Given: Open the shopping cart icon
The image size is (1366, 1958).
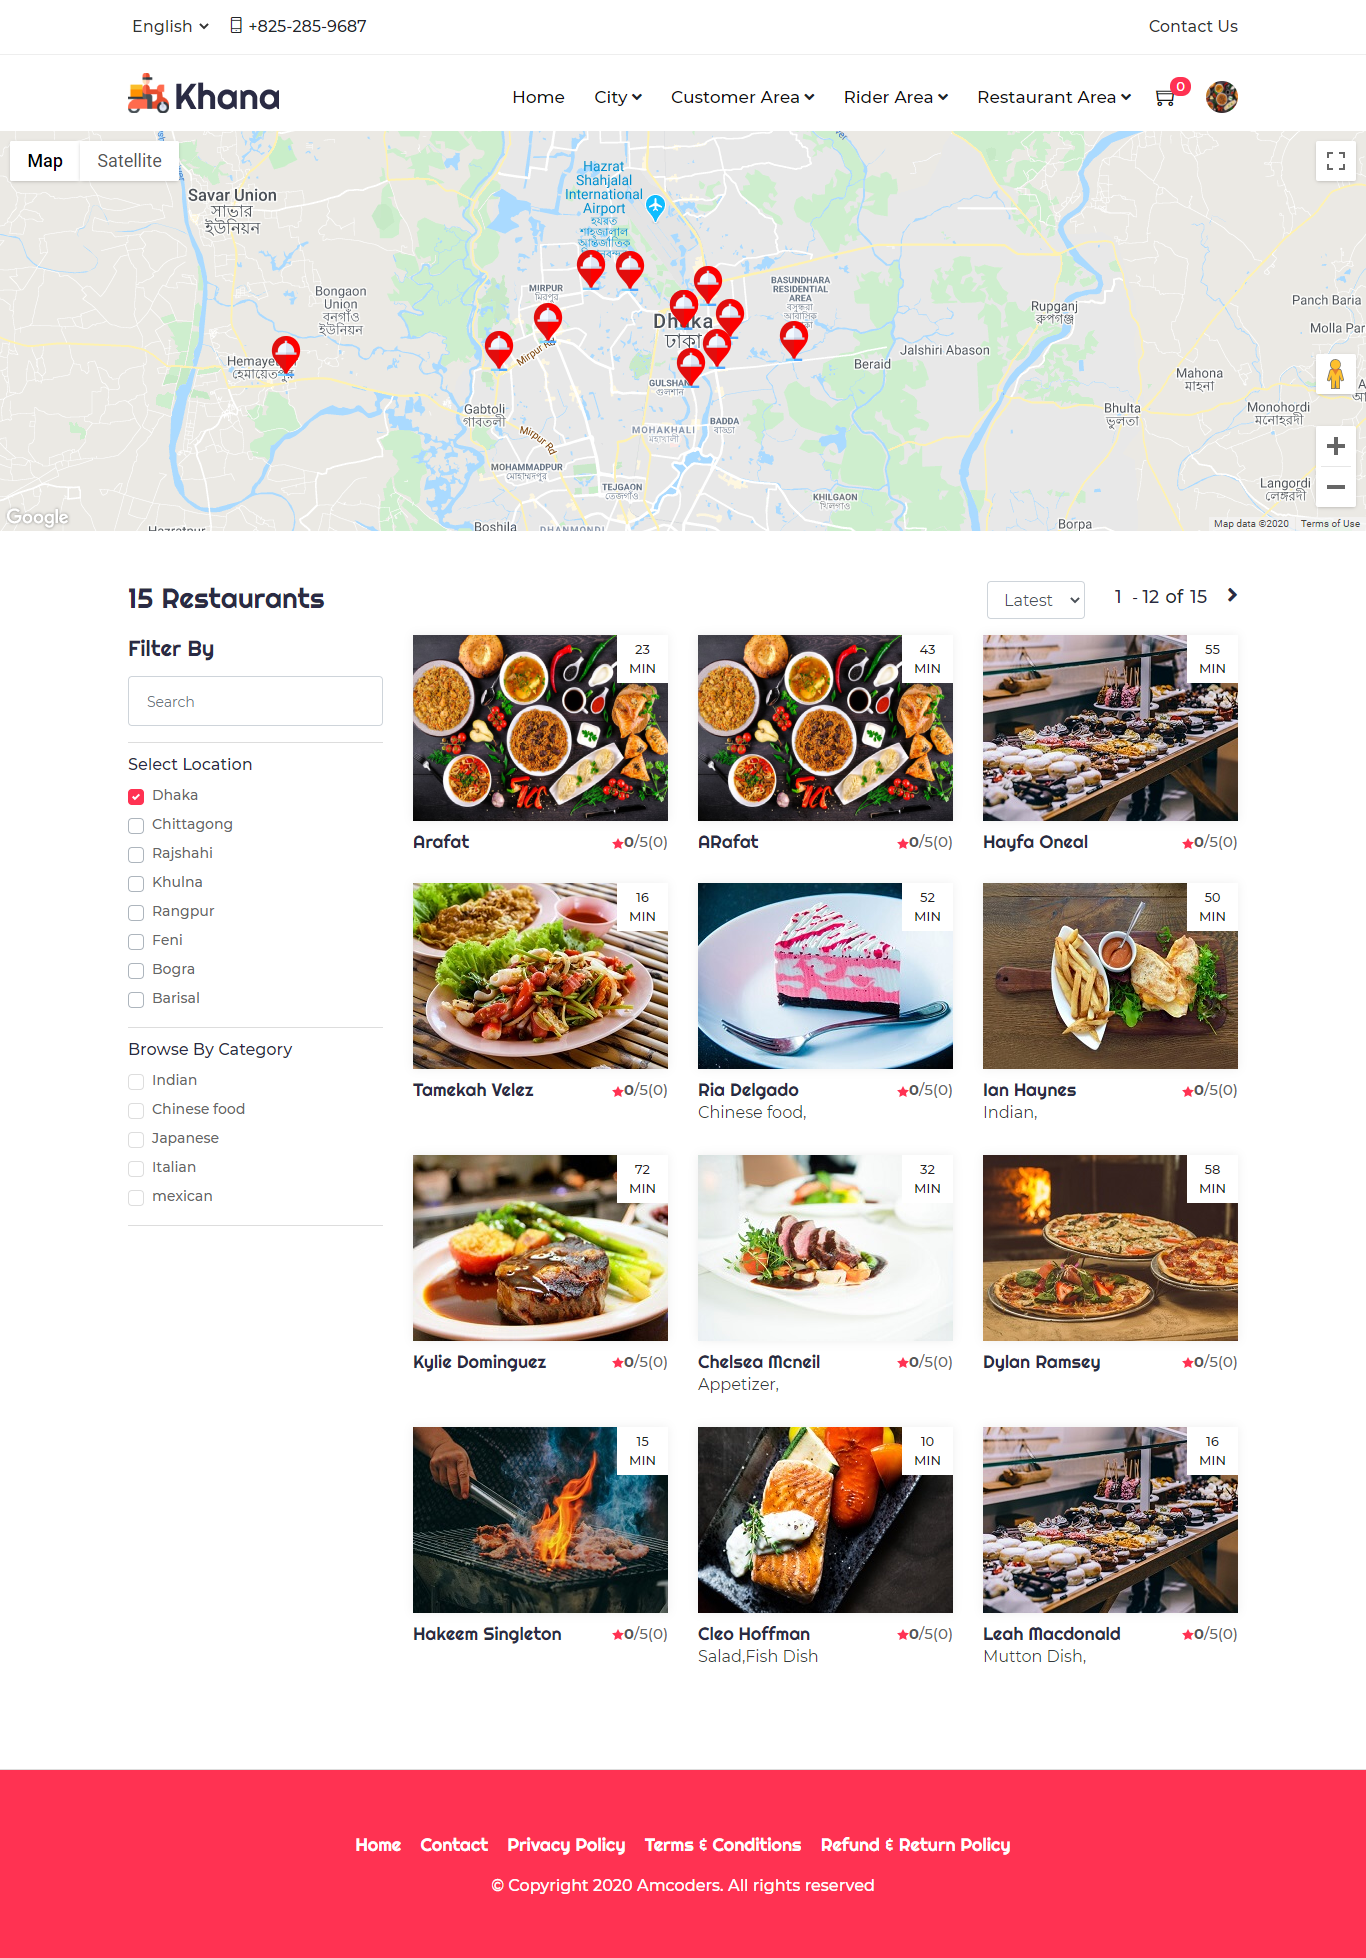Looking at the screenshot, I should pyautogui.click(x=1165, y=97).
